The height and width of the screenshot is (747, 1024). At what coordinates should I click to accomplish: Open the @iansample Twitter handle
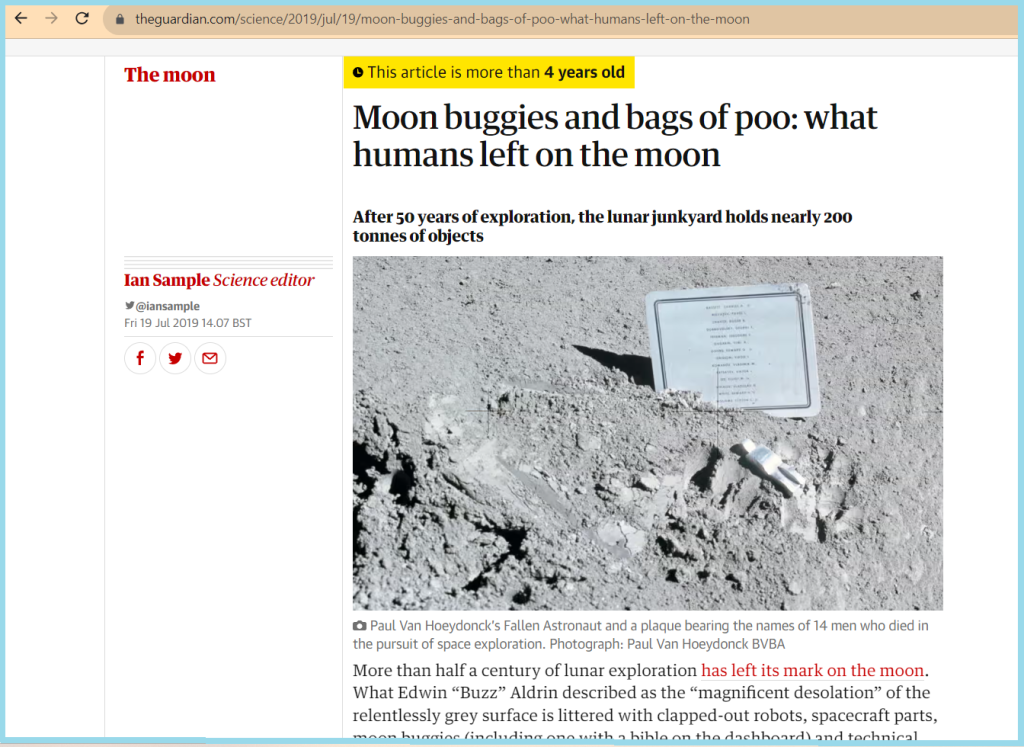pos(167,306)
